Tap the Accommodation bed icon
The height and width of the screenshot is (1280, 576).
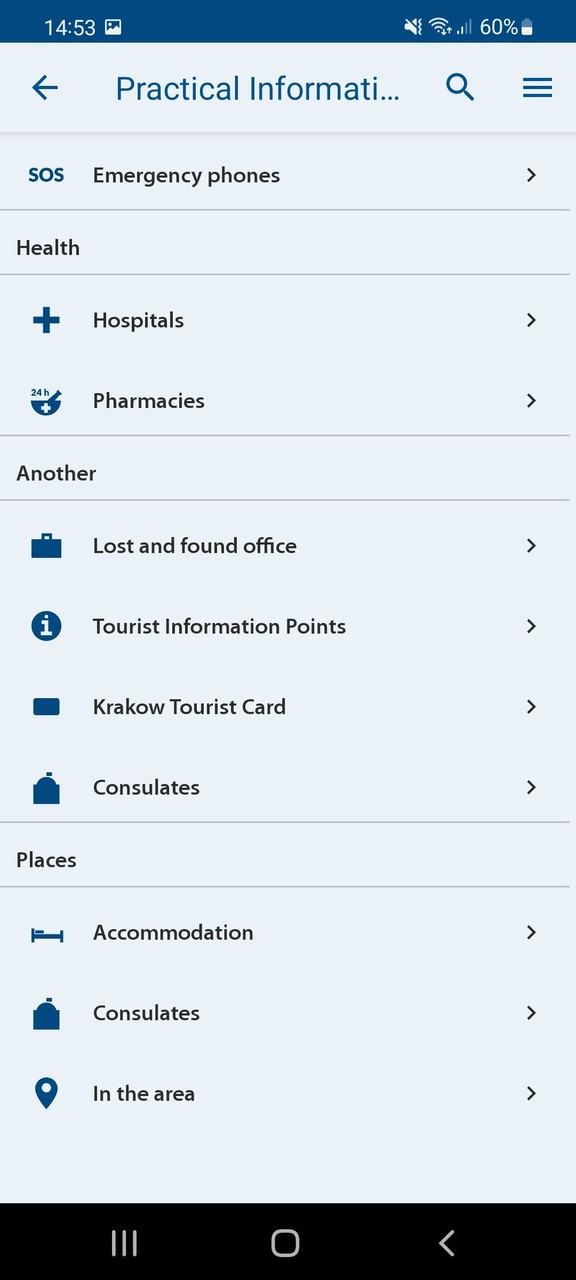coord(46,933)
